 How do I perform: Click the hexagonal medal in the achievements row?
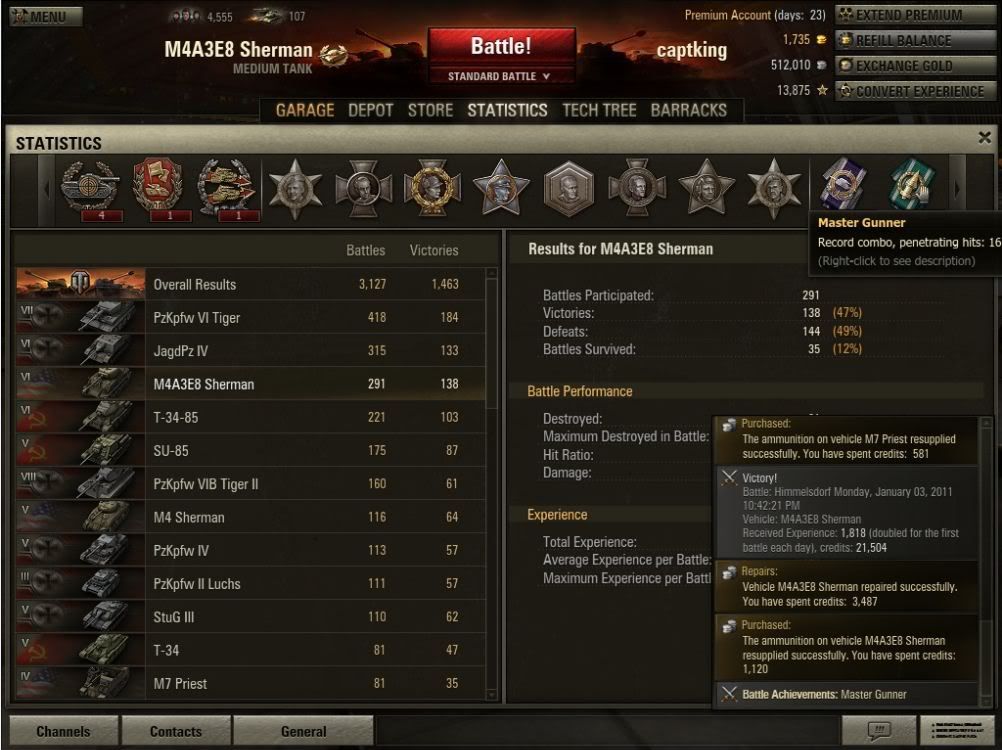pos(568,188)
